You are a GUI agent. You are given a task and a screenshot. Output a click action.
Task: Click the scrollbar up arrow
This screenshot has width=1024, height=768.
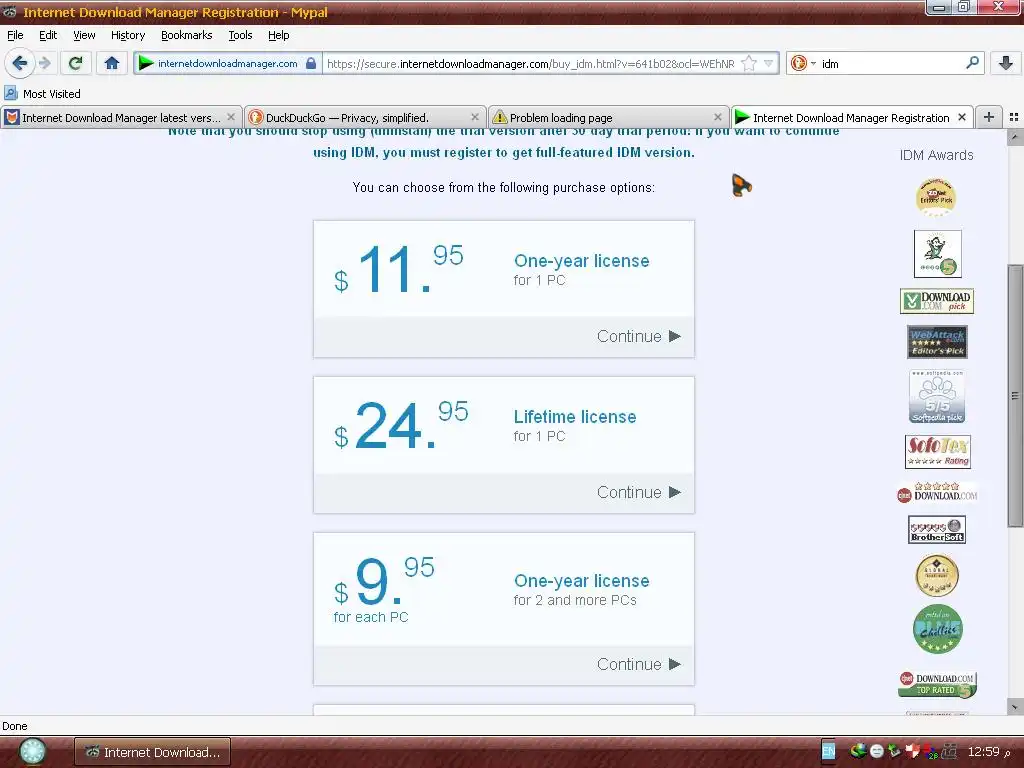[1014, 137]
